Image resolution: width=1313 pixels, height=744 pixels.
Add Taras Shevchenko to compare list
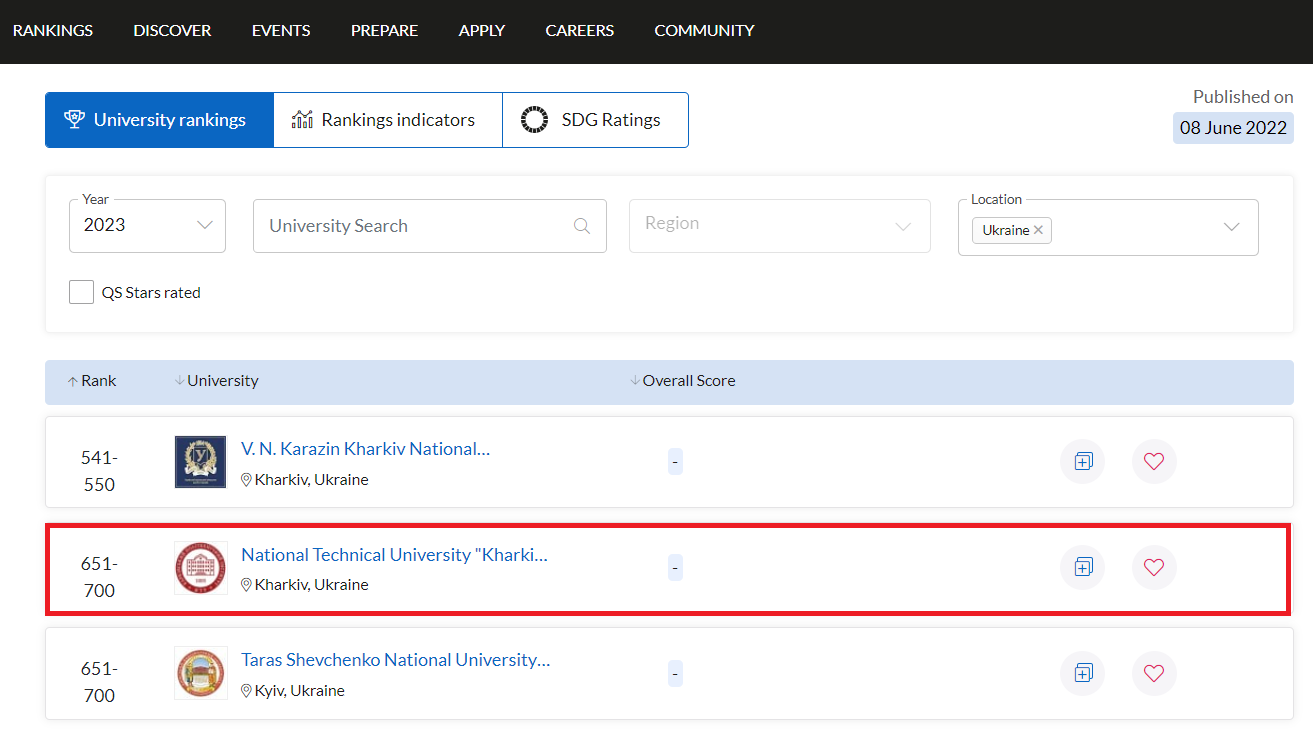tap(1082, 673)
